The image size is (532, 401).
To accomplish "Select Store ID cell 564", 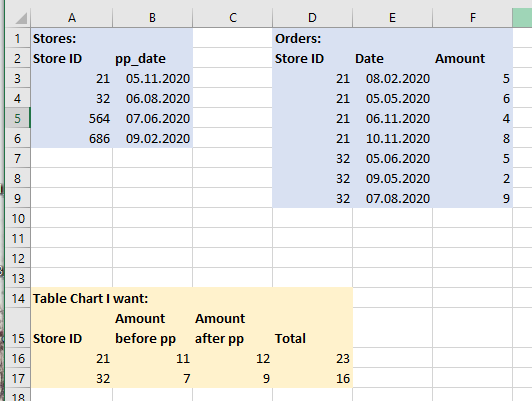I will click(x=72, y=118).
